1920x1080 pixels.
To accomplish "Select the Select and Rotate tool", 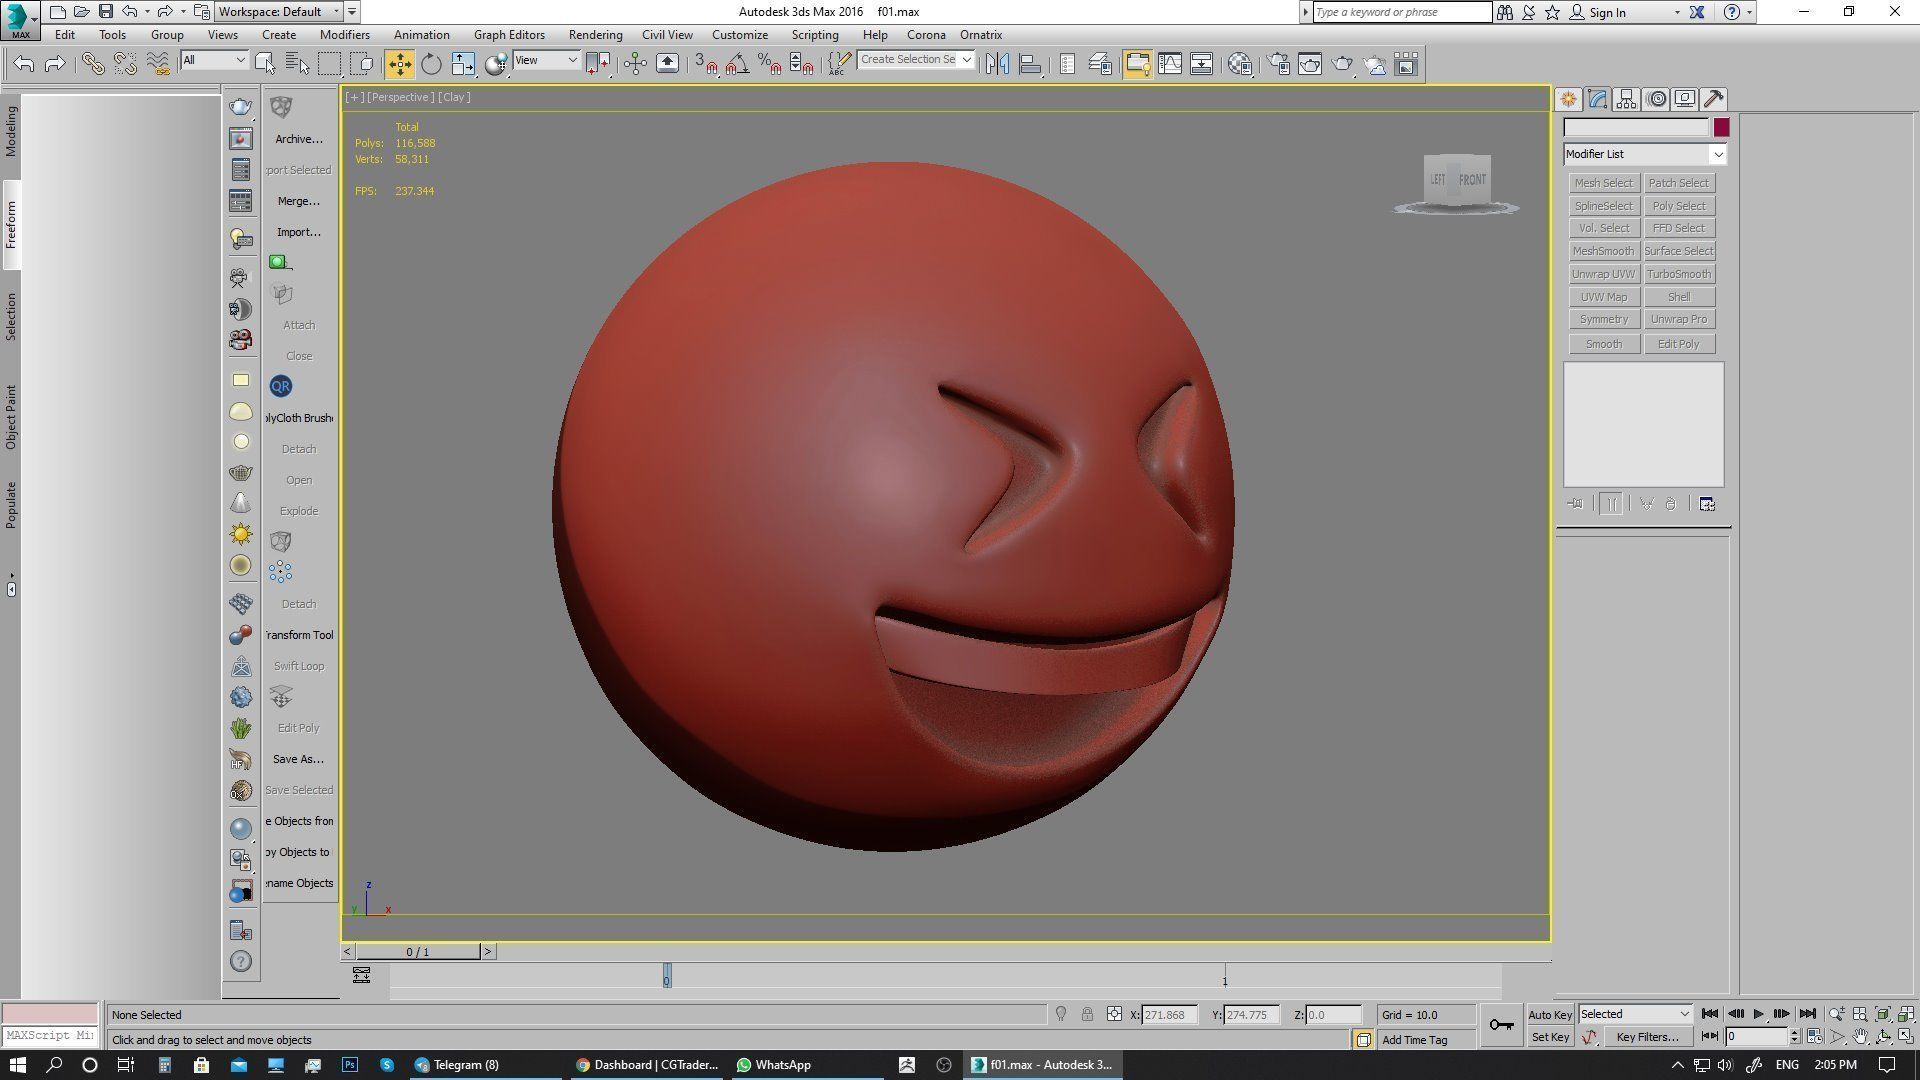I will (431, 64).
